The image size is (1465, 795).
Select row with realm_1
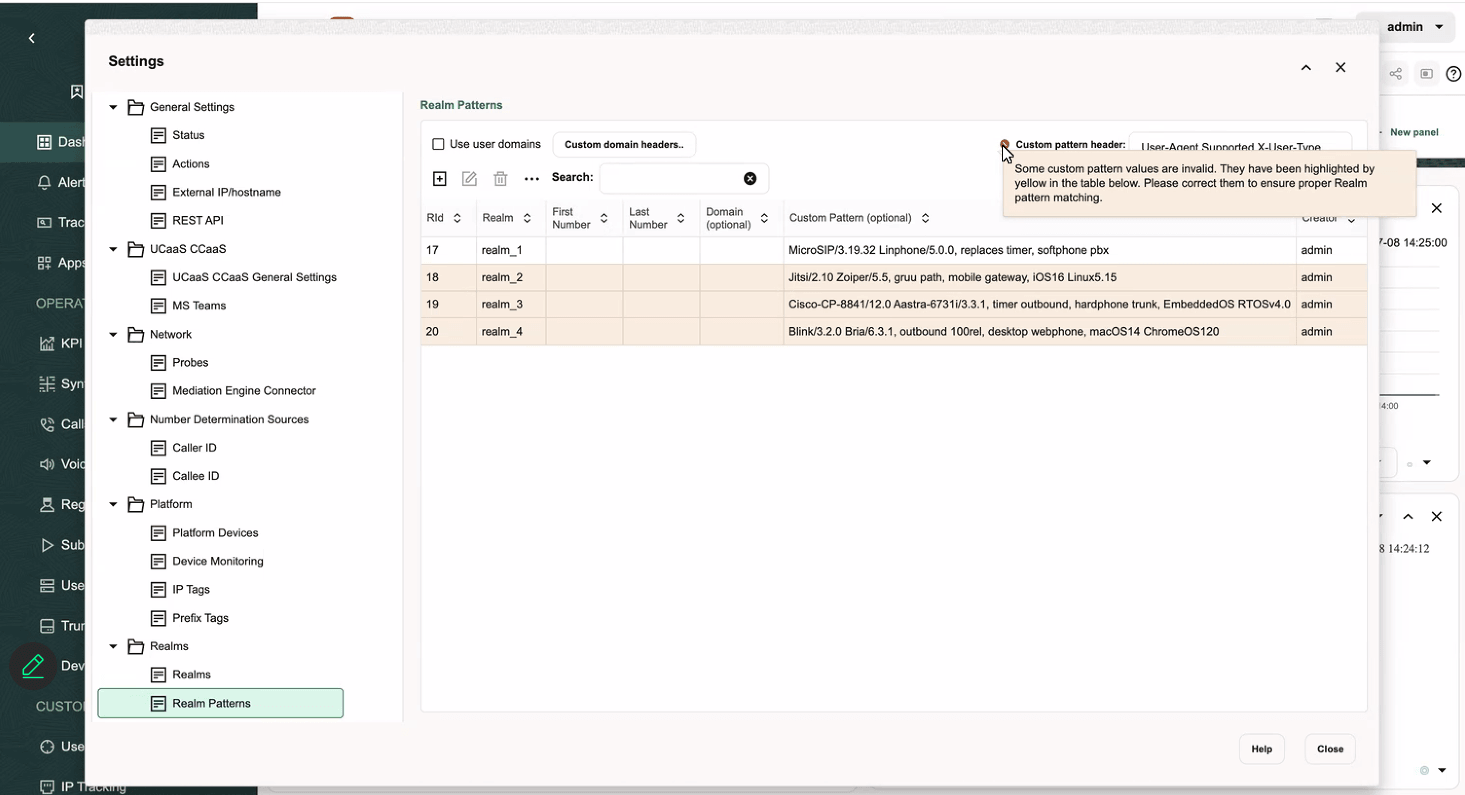(x=893, y=250)
